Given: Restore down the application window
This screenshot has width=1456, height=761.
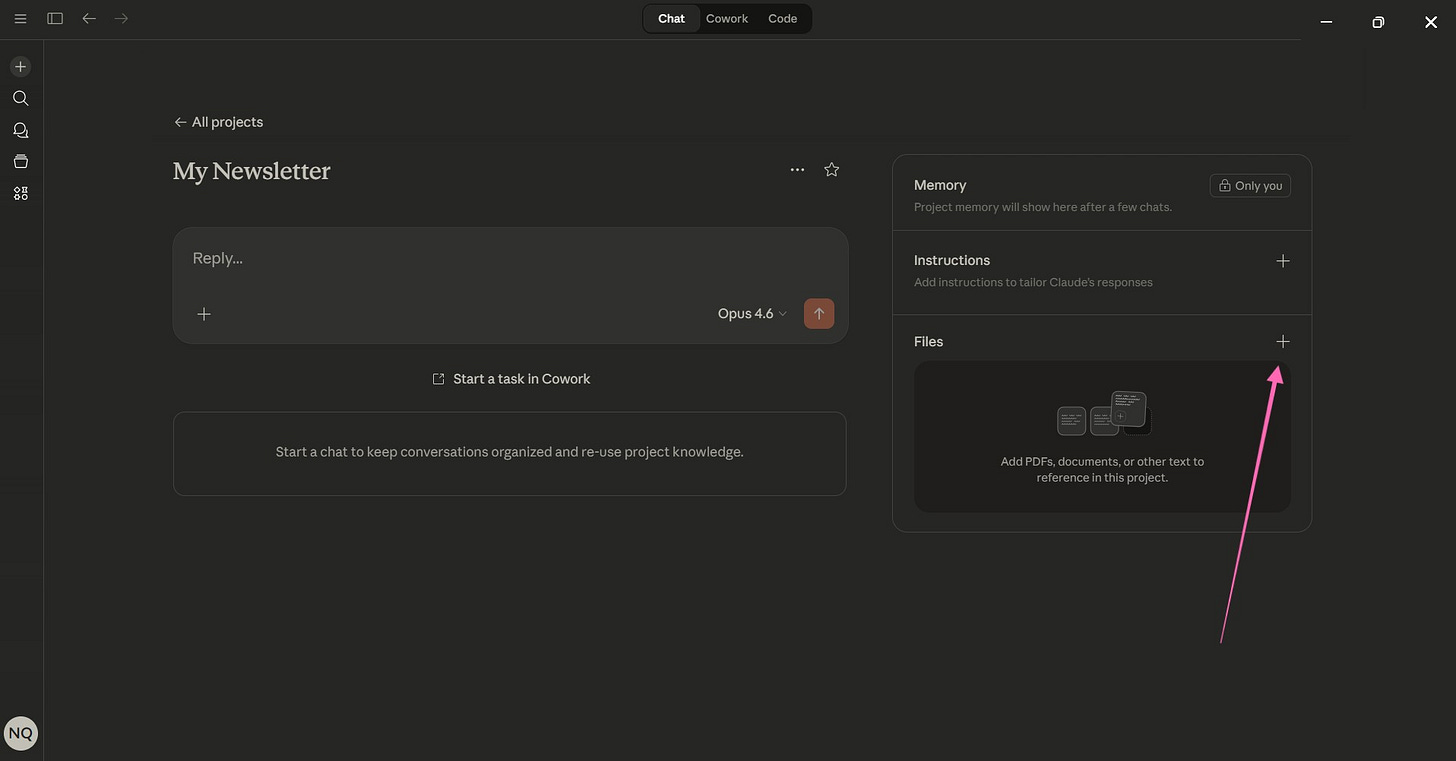Looking at the screenshot, I should [x=1378, y=22].
